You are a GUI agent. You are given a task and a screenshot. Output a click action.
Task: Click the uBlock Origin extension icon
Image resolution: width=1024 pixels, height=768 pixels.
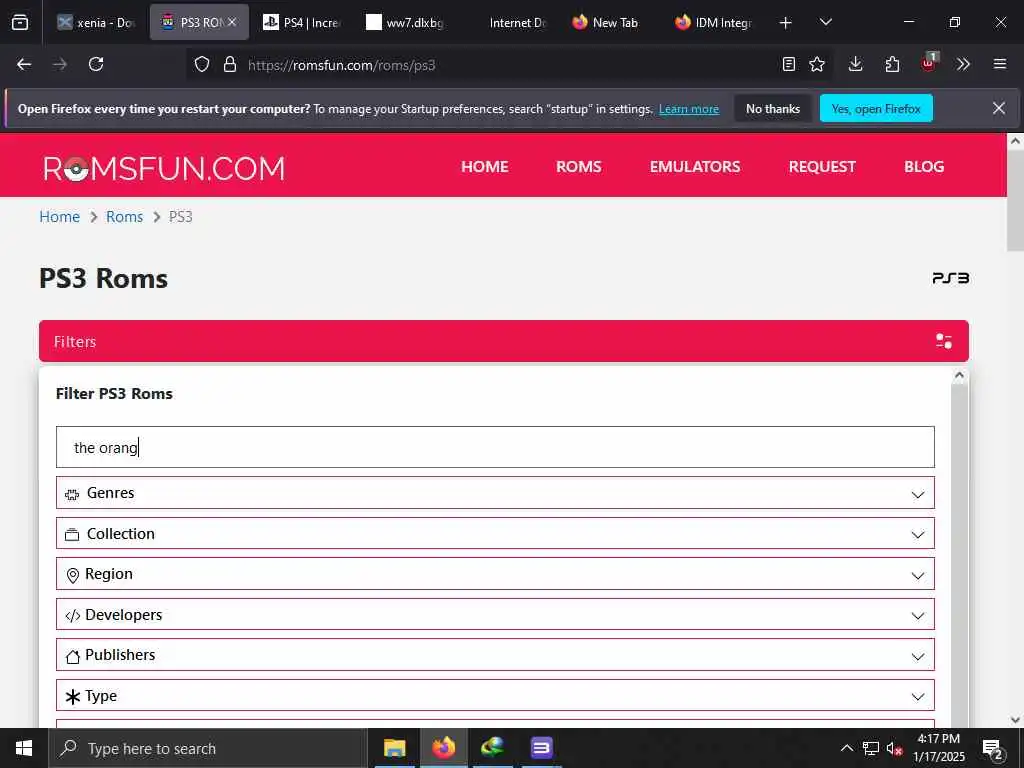click(929, 63)
